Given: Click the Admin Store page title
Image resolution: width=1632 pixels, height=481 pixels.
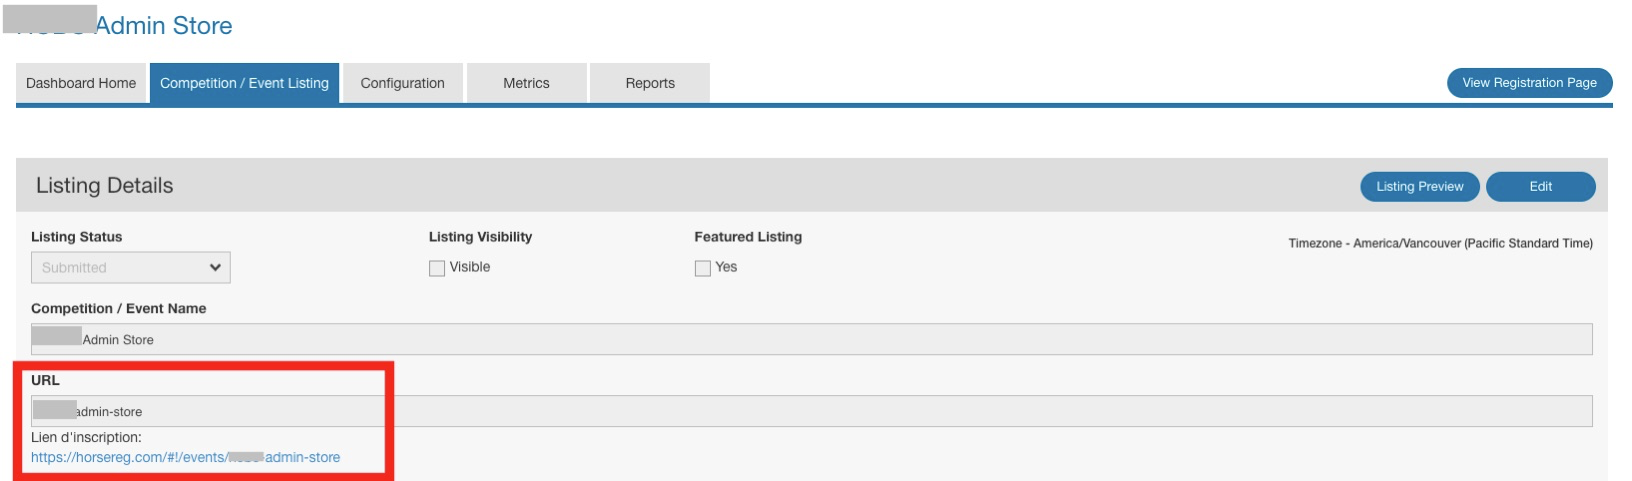Looking at the screenshot, I should point(163,26).
